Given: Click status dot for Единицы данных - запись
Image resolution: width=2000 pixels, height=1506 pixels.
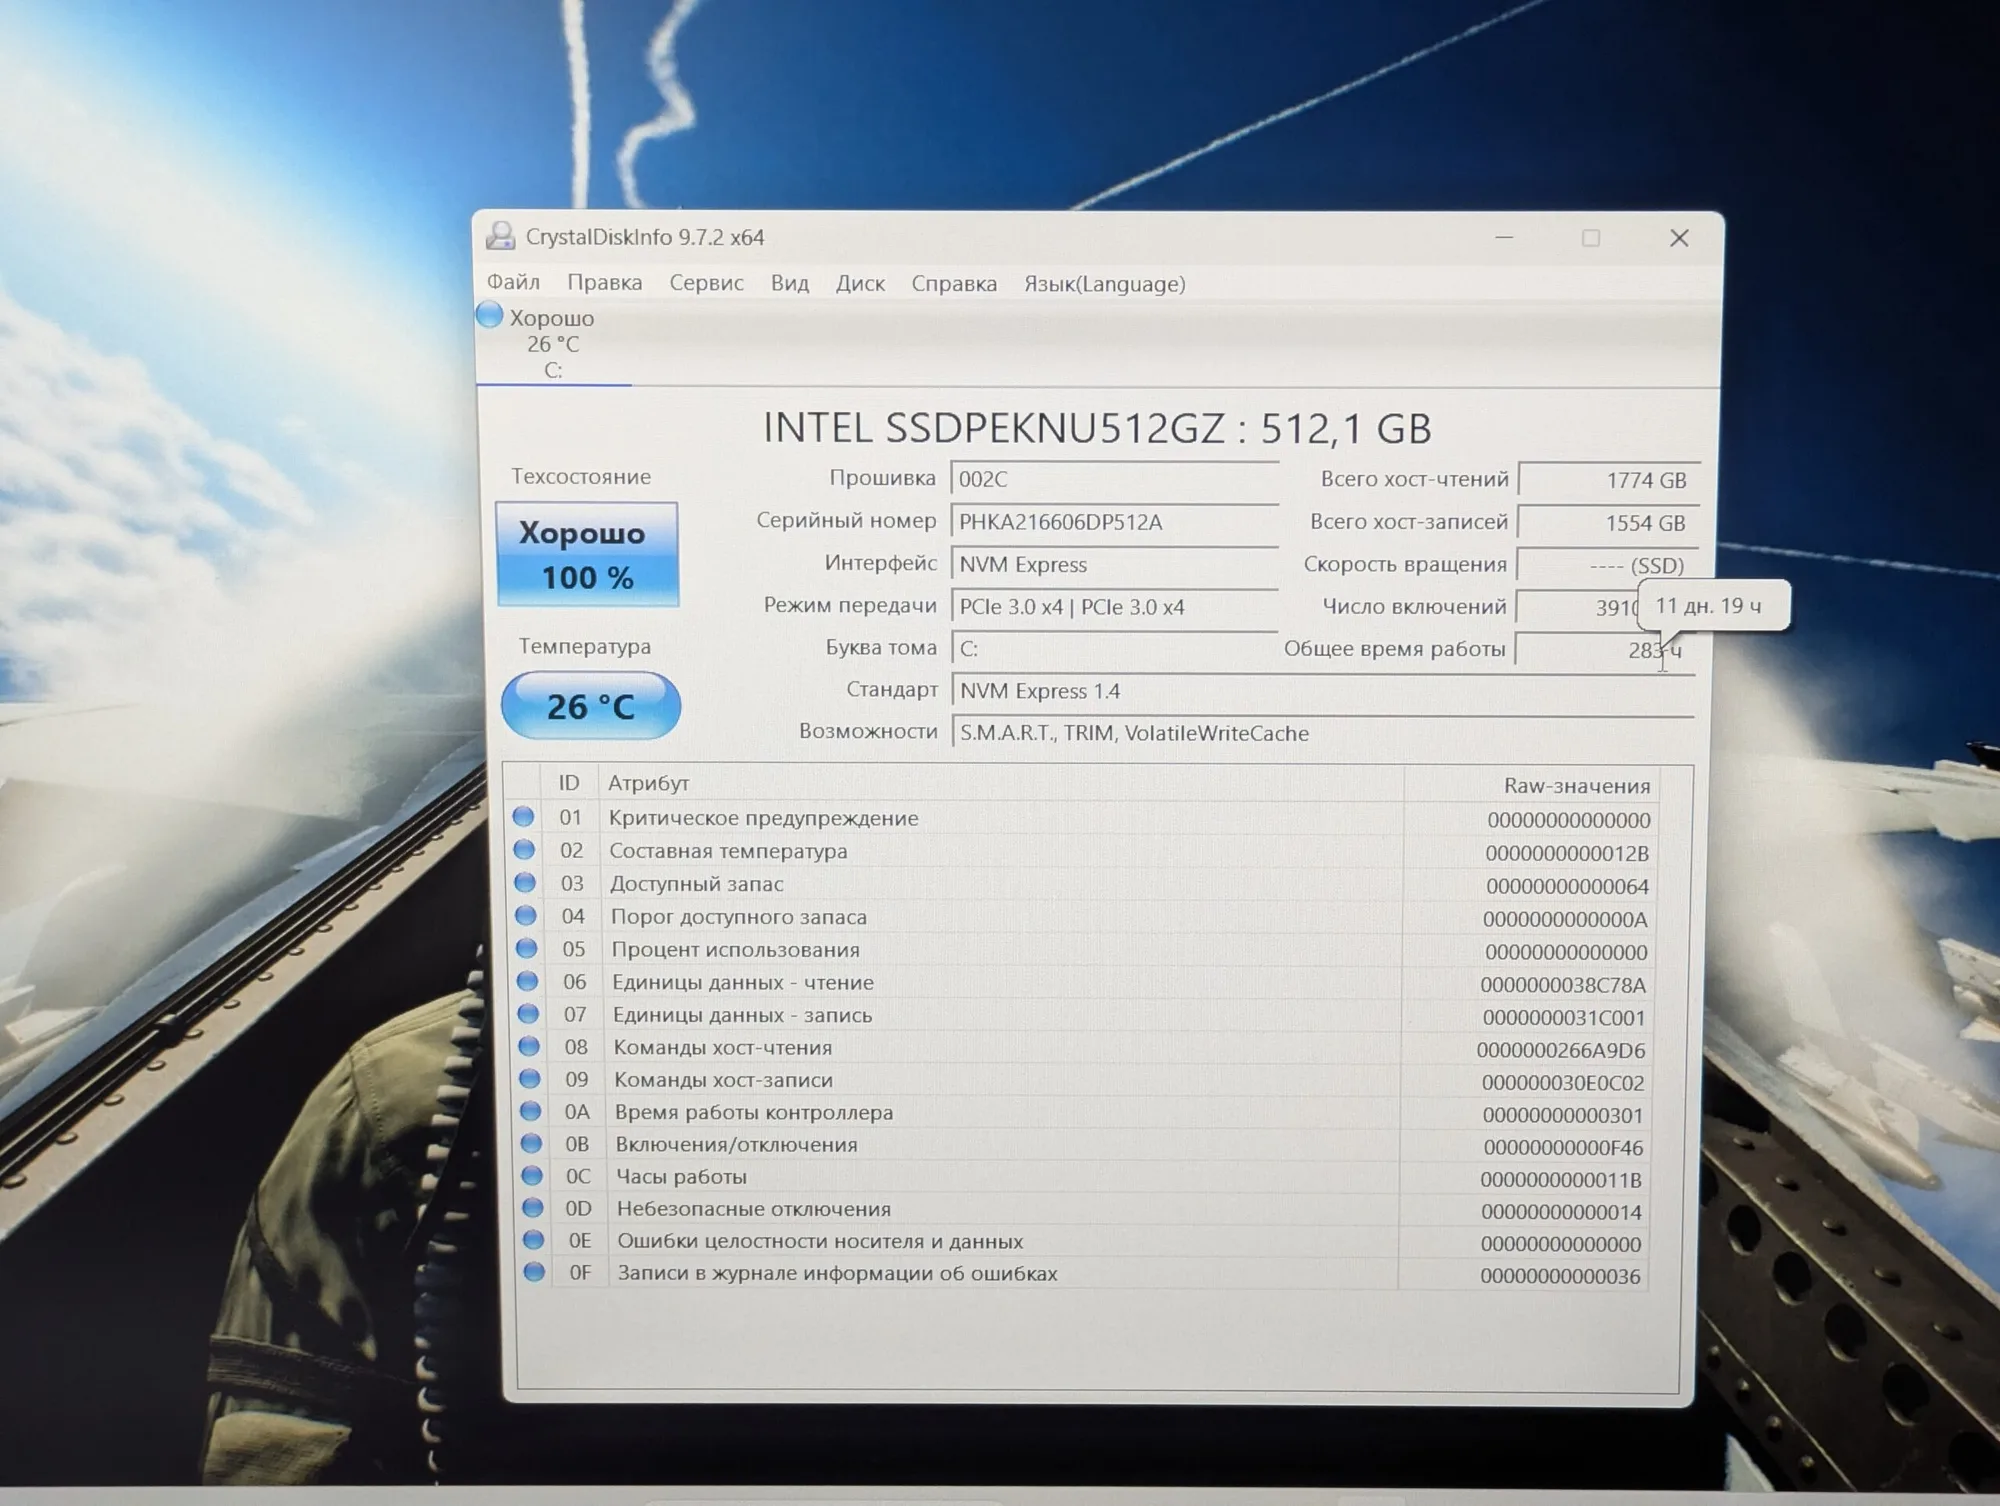Looking at the screenshot, I should pos(528,1013).
